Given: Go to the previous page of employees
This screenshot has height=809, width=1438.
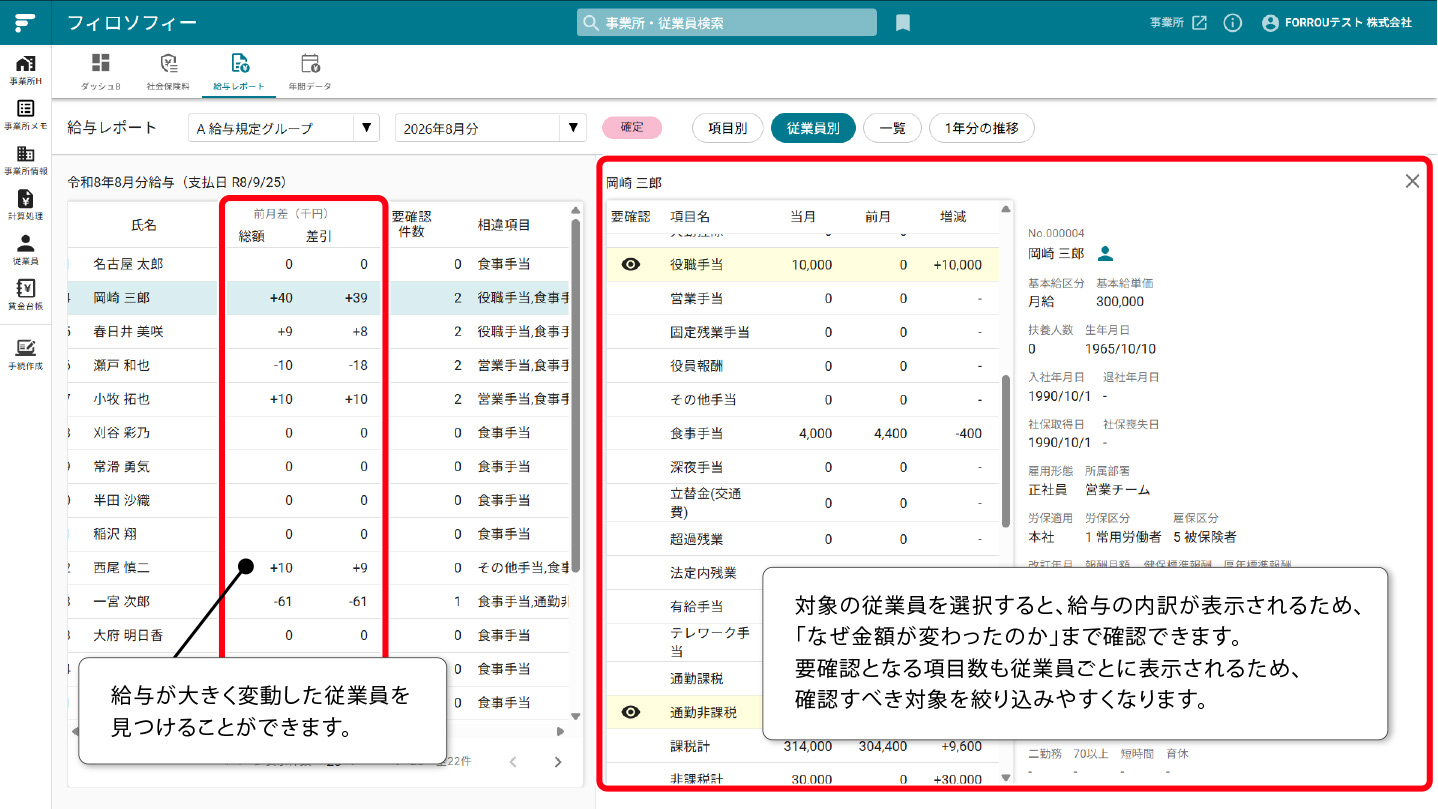Looking at the screenshot, I should click(x=513, y=762).
